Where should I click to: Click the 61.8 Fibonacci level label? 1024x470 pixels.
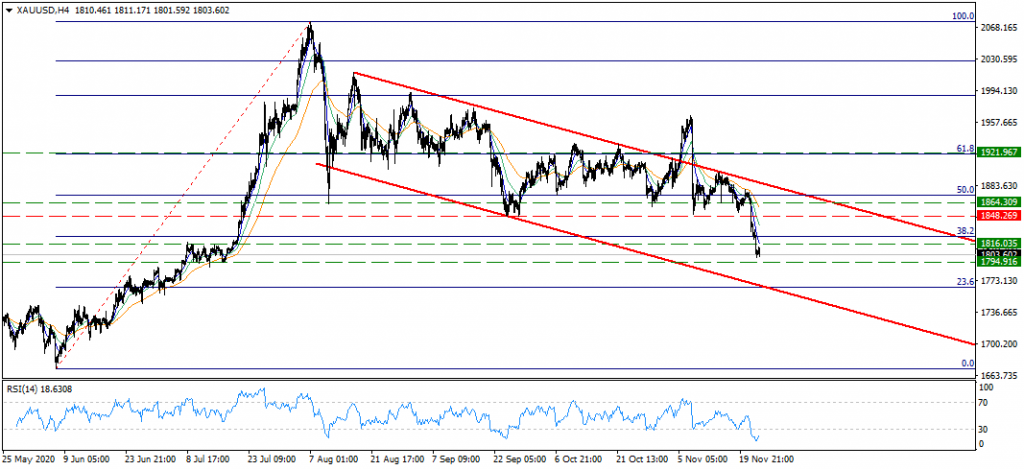point(965,148)
